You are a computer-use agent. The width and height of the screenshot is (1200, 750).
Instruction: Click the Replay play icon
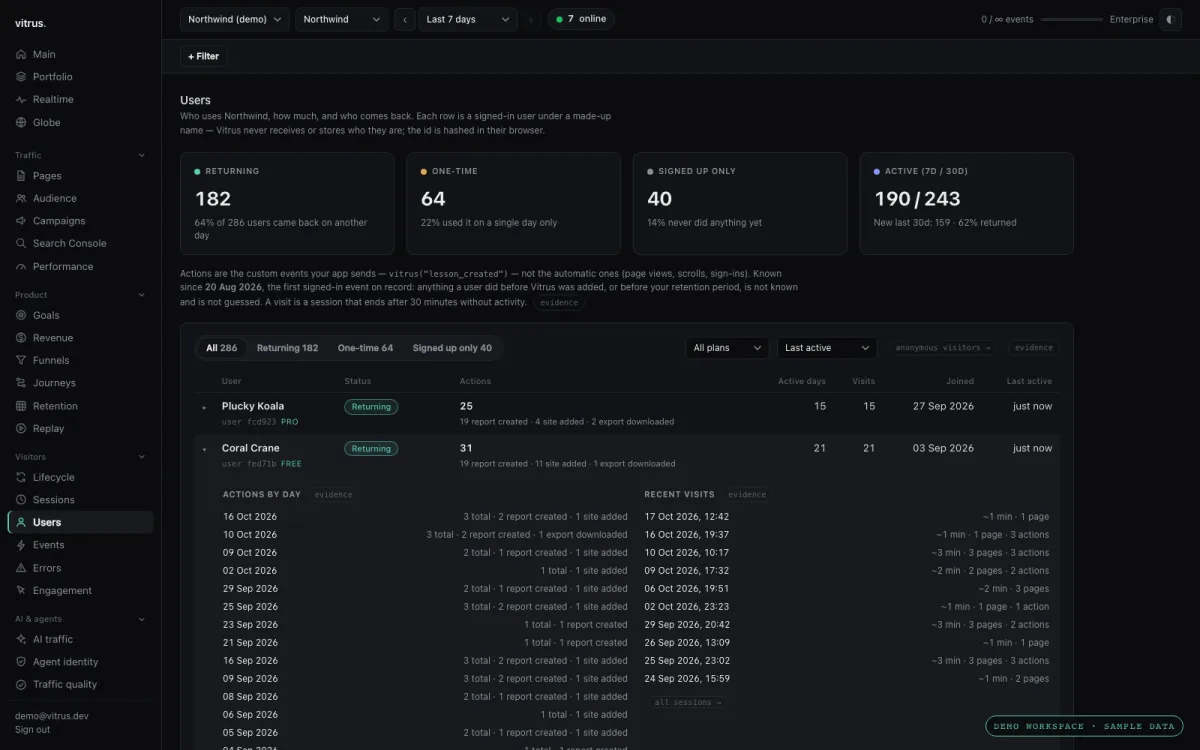(21, 428)
